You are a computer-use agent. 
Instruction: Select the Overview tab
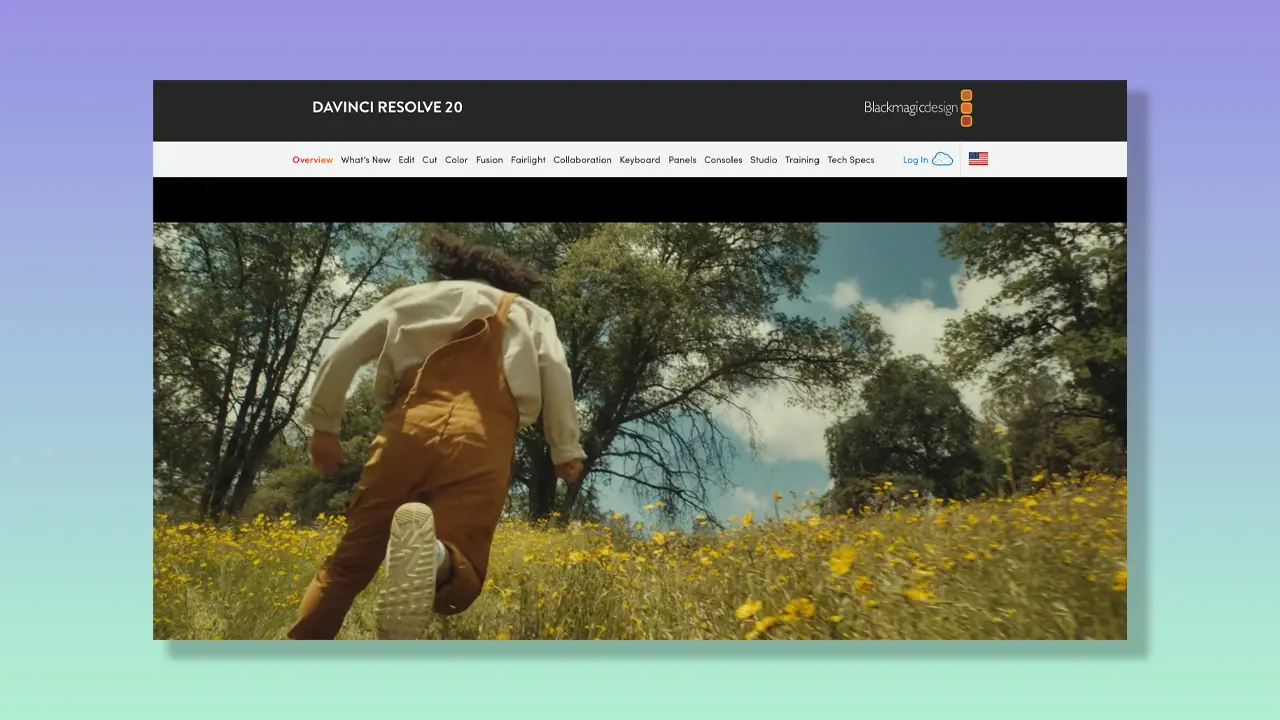[312, 160]
